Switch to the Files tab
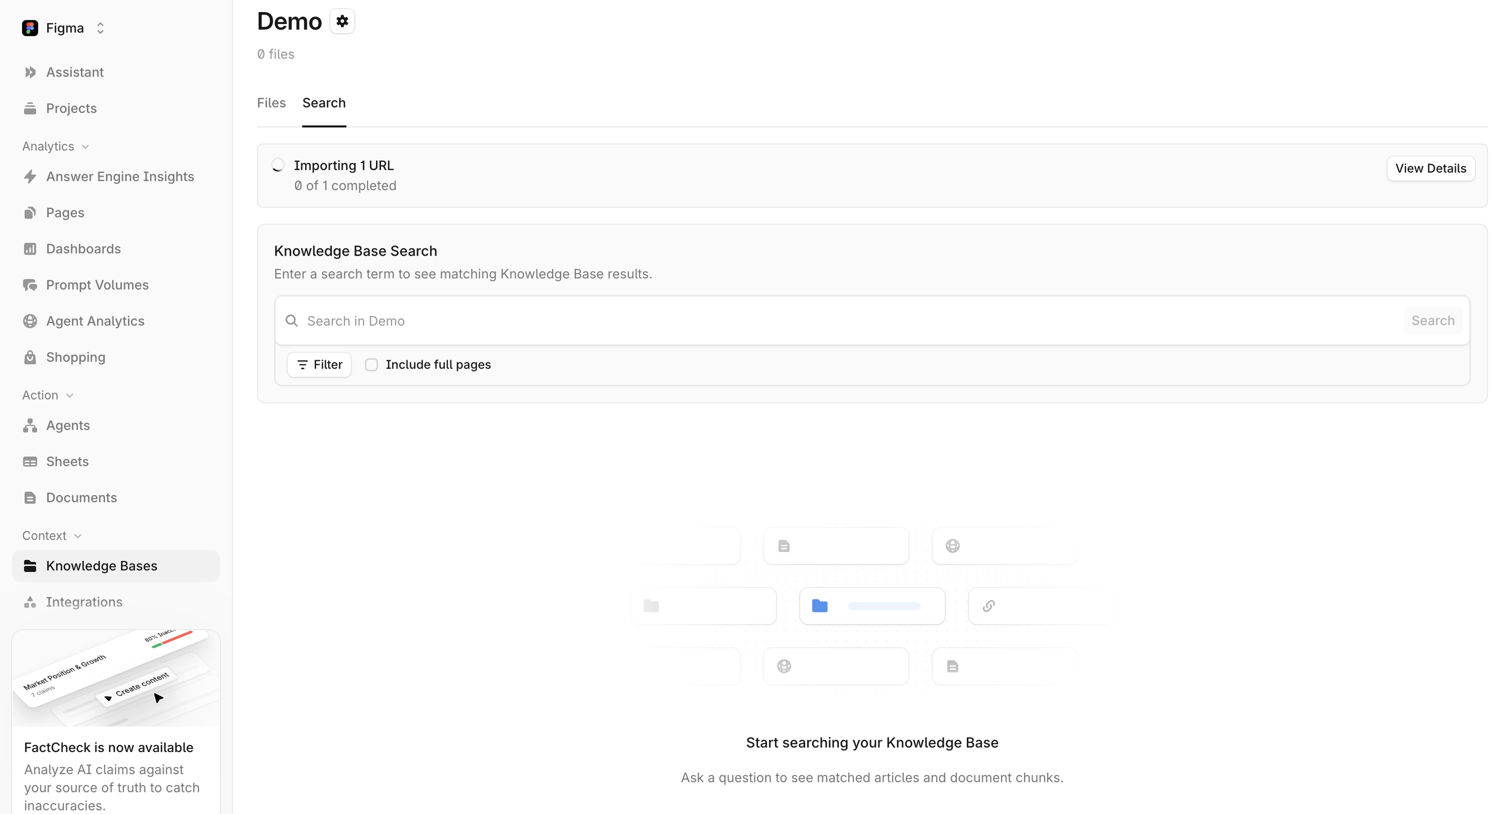The image size is (1512, 814). coord(271,103)
